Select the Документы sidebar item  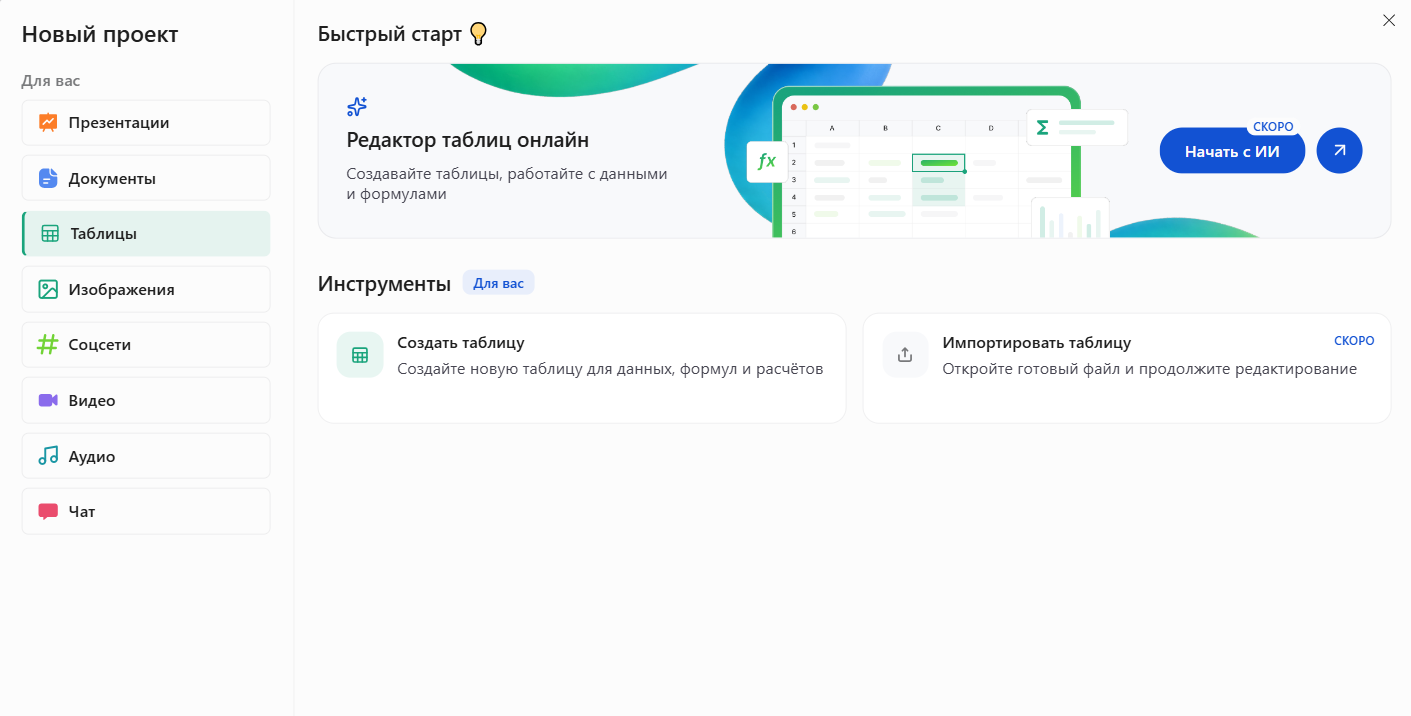[146, 178]
